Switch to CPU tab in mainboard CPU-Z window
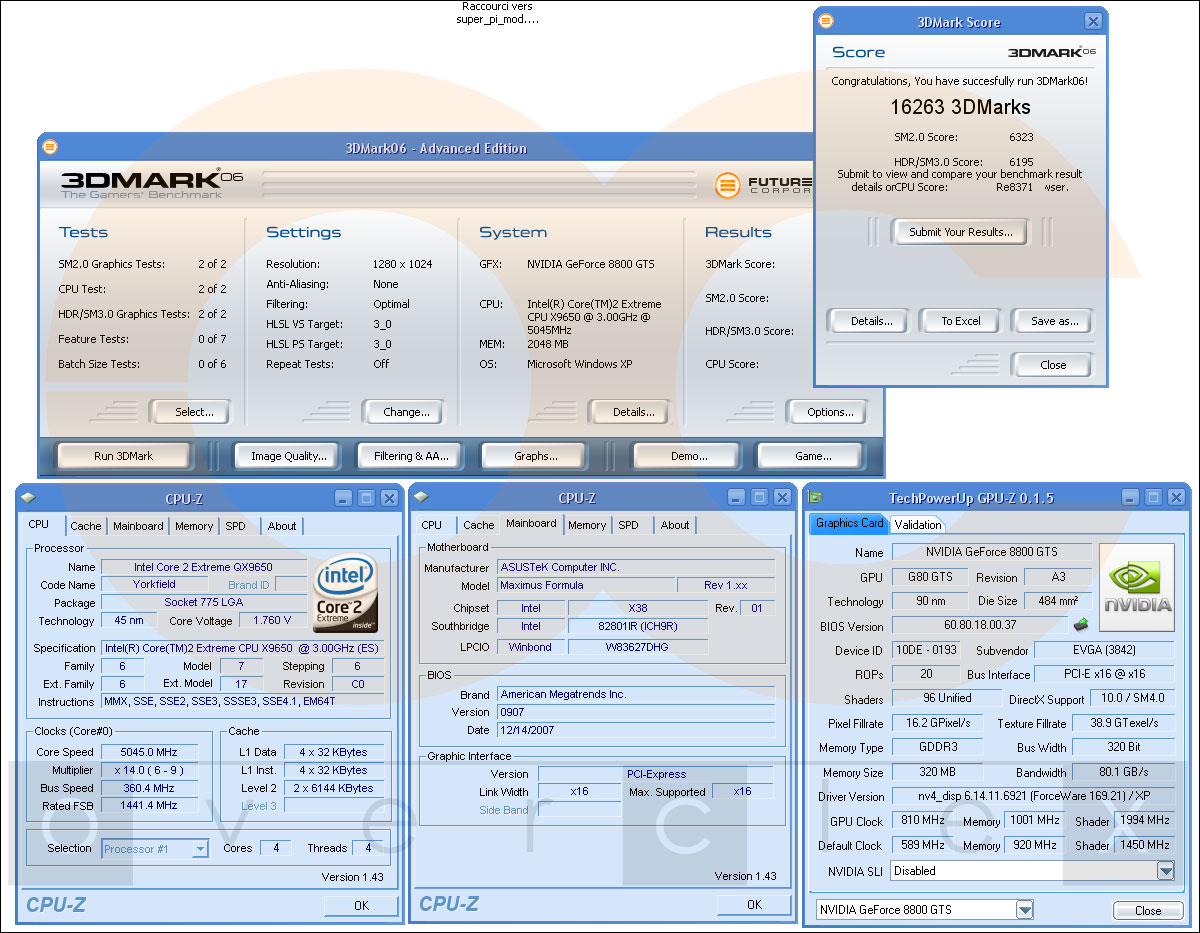 point(432,525)
